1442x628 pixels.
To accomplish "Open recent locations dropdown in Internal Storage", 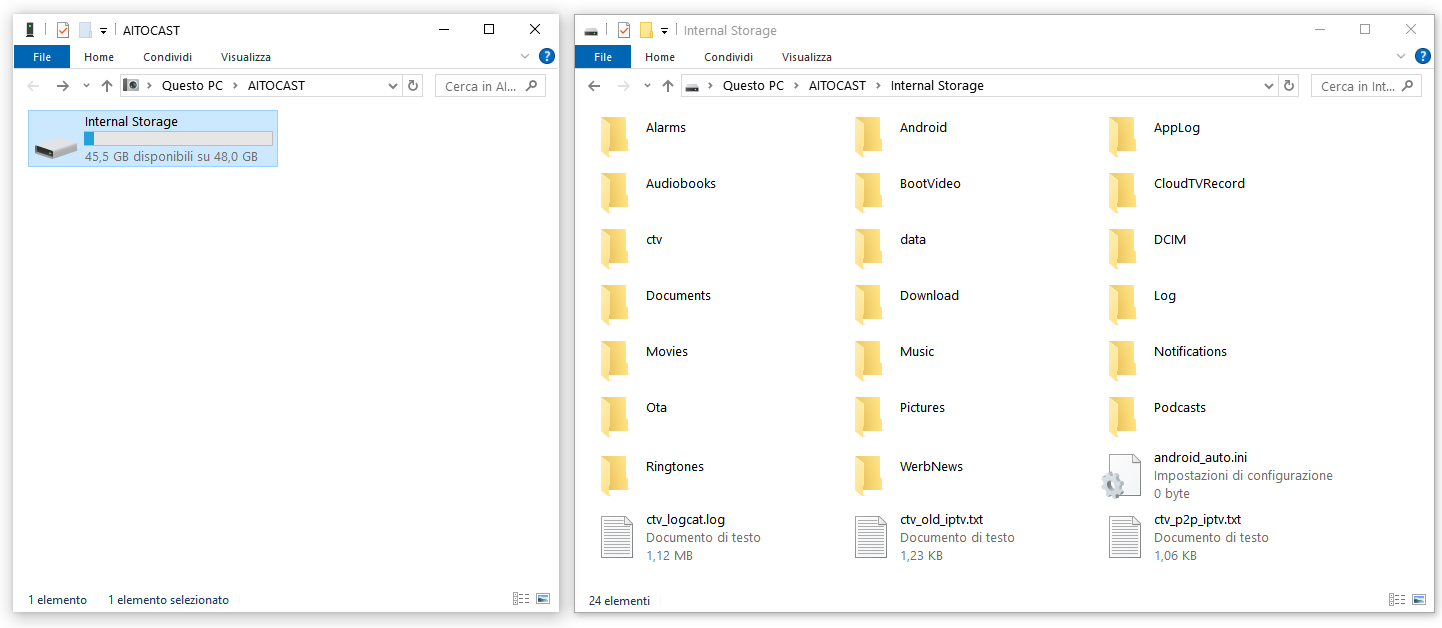I will (x=647, y=86).
